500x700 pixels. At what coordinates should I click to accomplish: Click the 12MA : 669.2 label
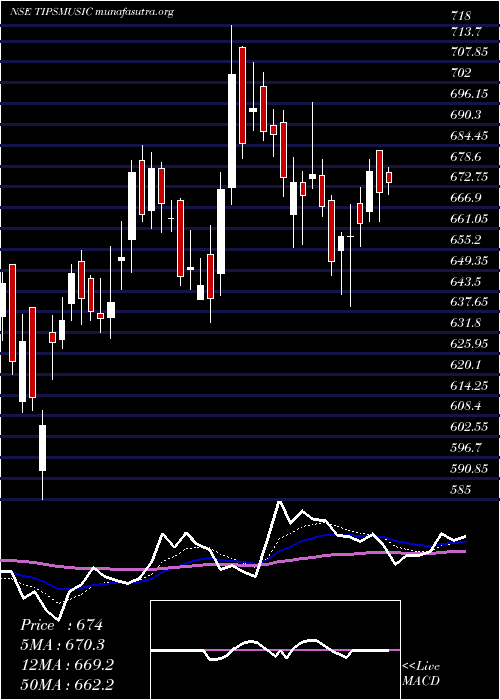coord(67,665)
